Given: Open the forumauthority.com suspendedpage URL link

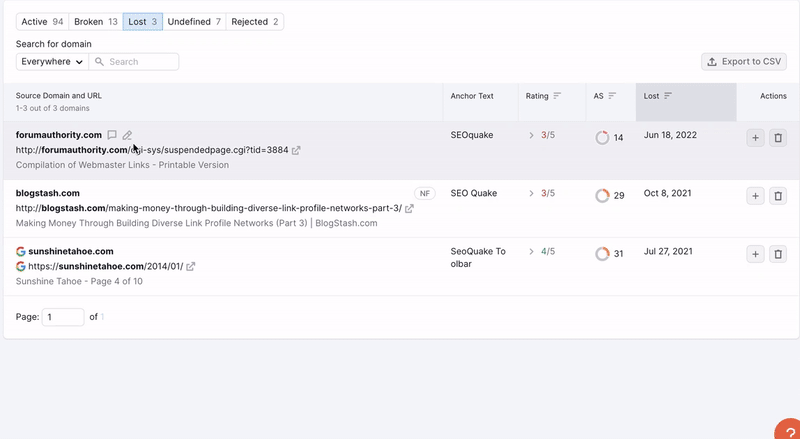Looking at the screenshot, I should (152, 150).
